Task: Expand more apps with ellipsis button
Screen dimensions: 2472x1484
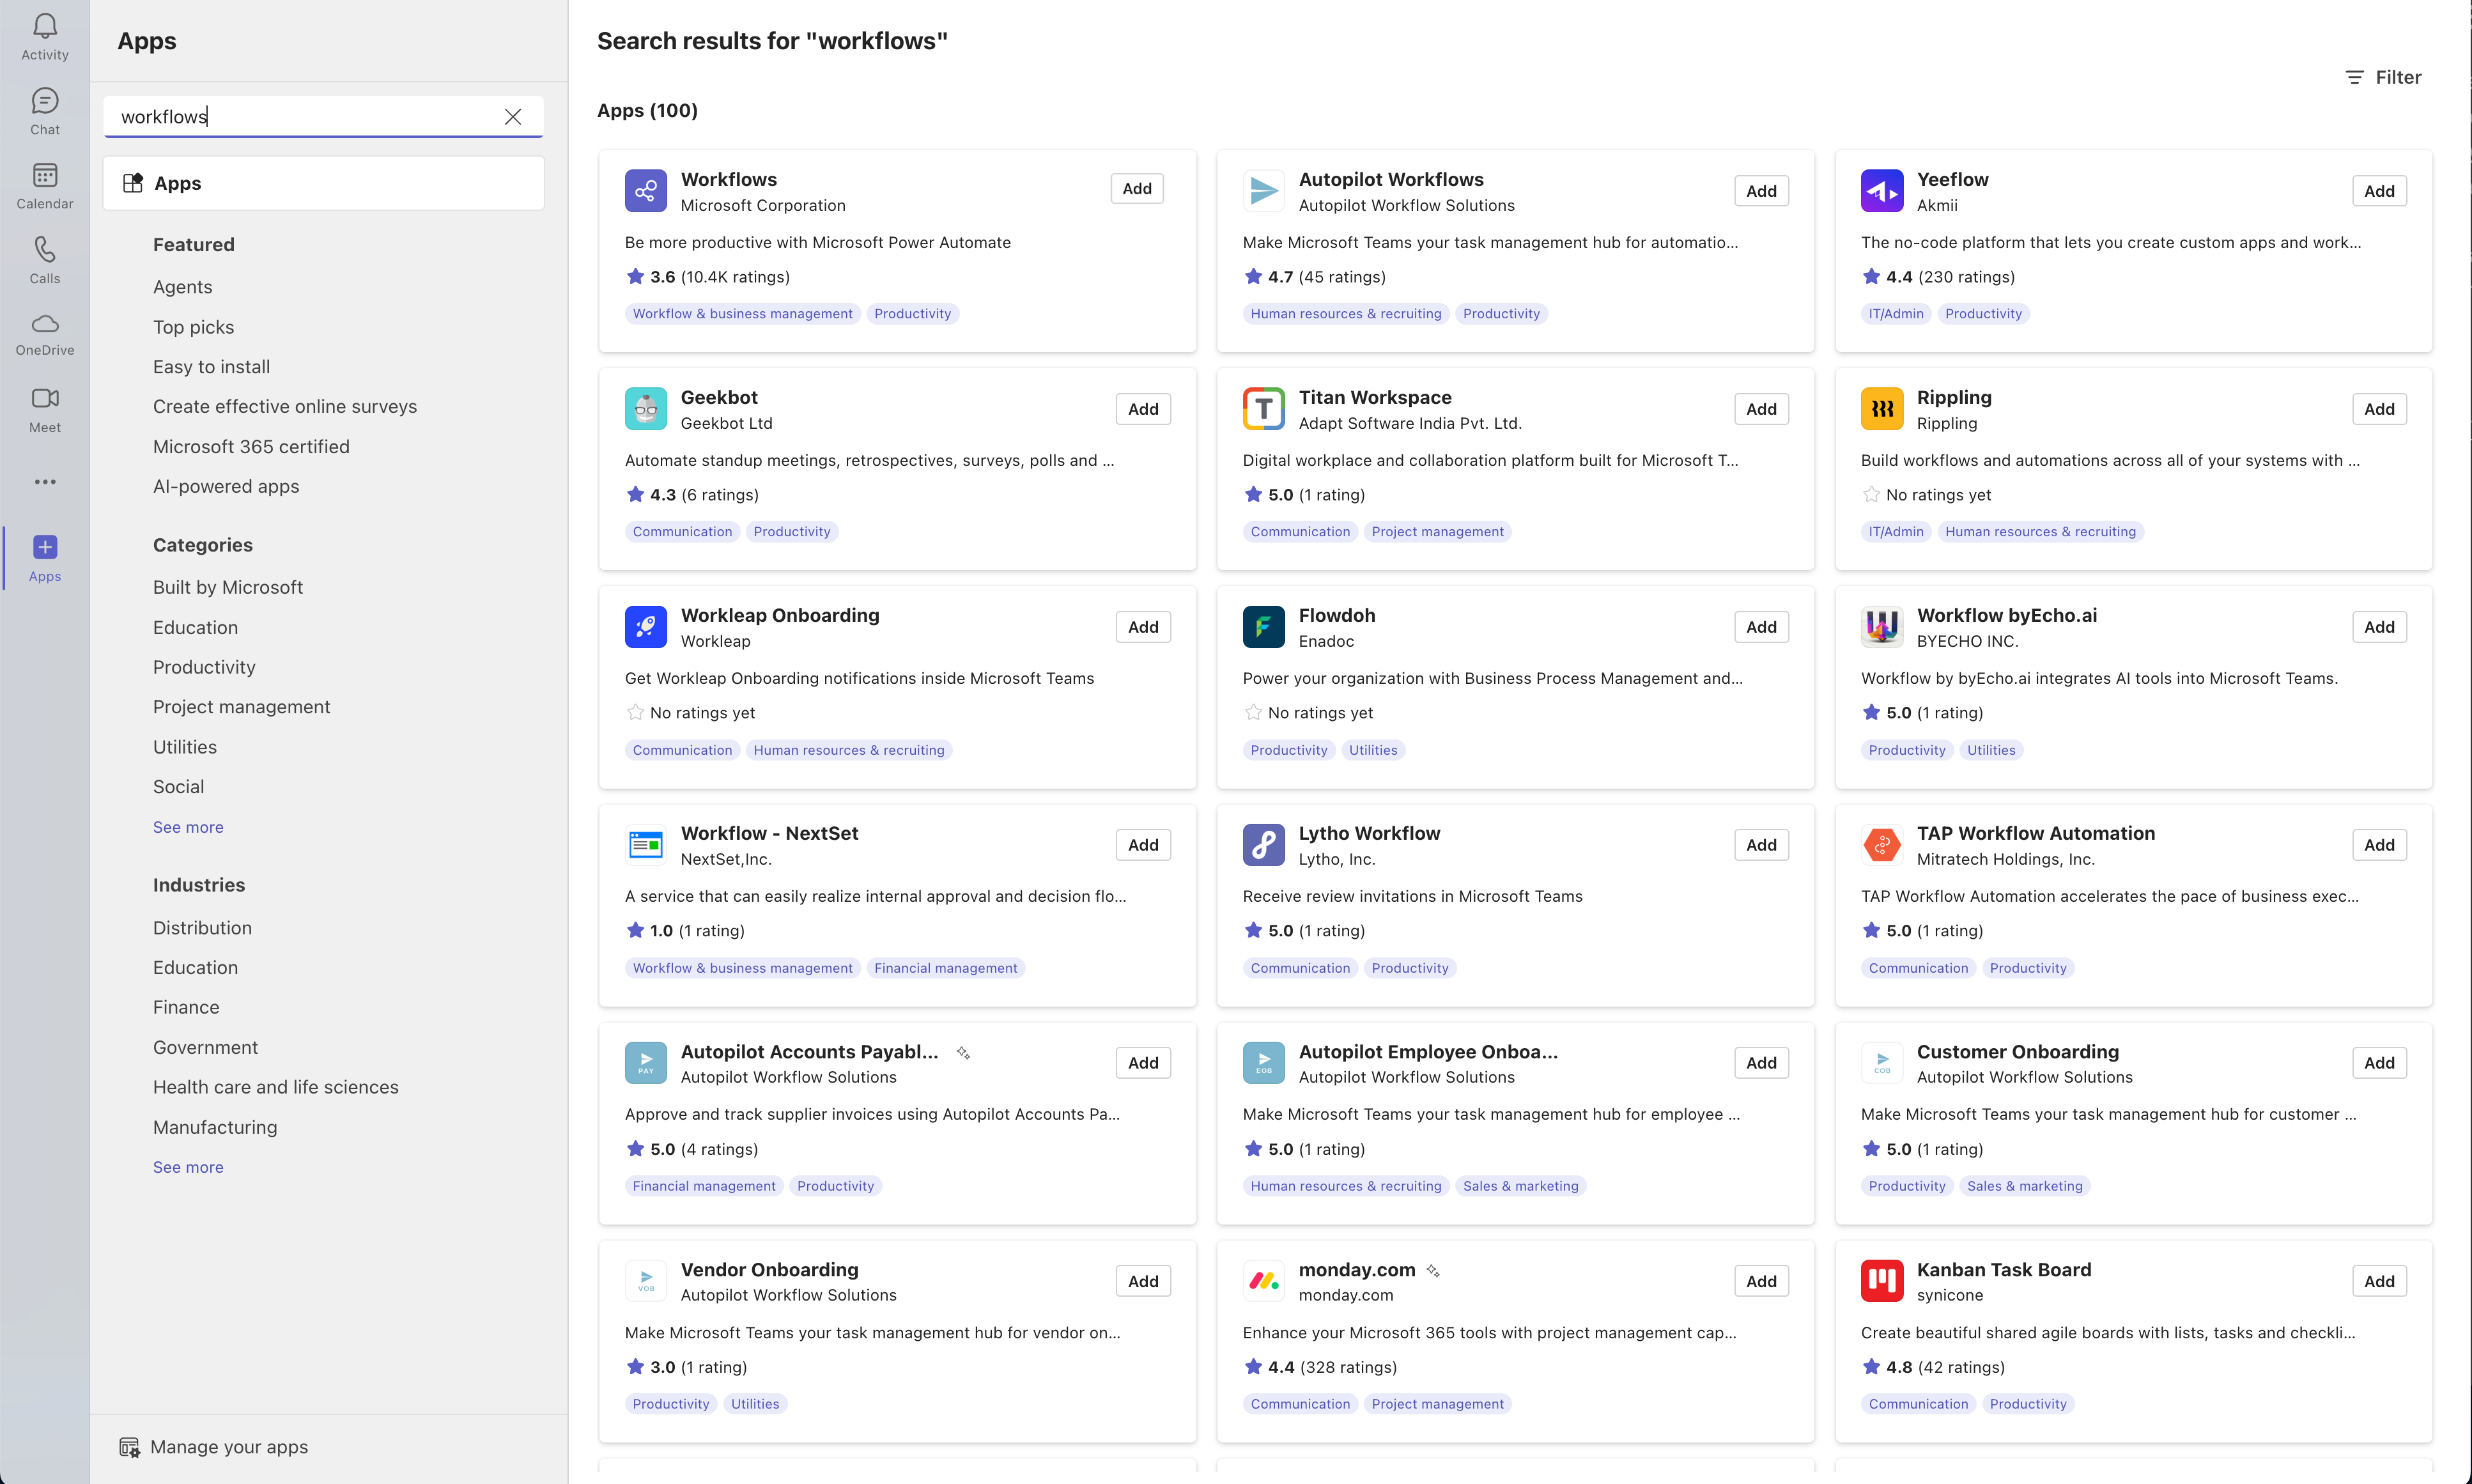Action: pyautogui.click(x=45, y=482)
